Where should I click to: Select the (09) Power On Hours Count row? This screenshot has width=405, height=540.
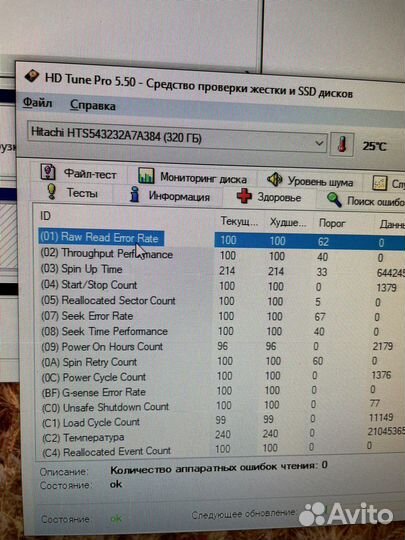coord(222,346)
